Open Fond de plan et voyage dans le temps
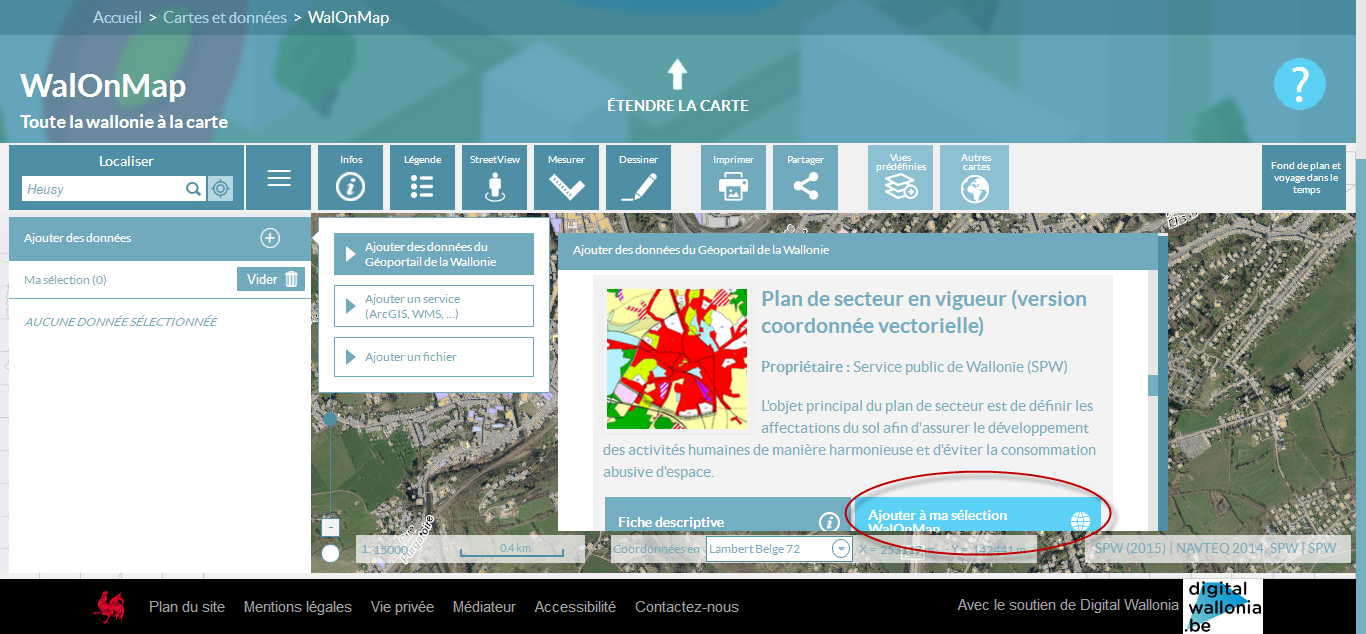This screenshot has width=1366, height=634. 1305,178
